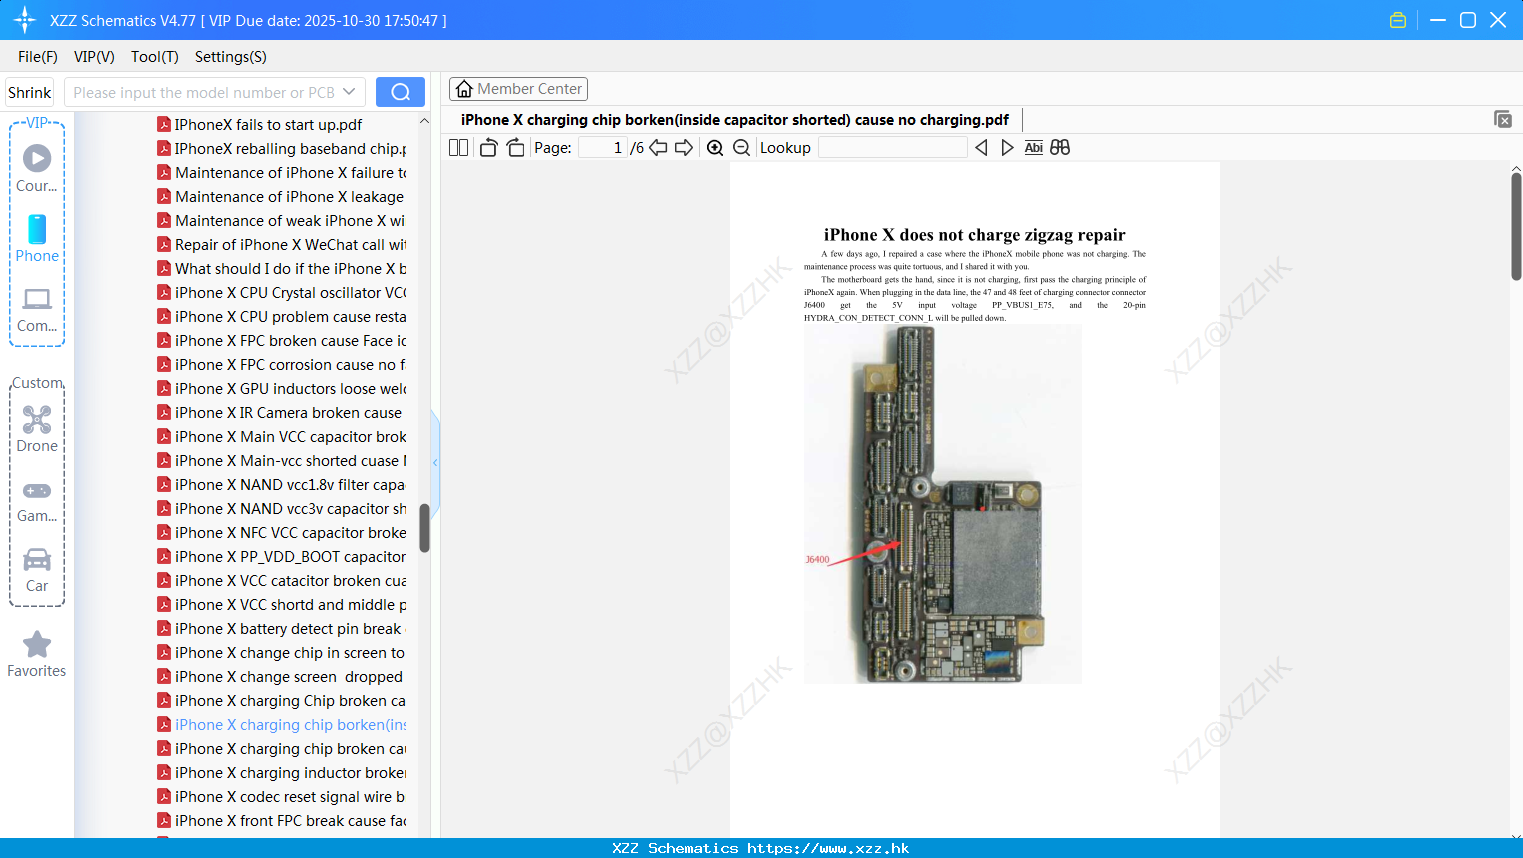Find next lookup match
Image resolution: width=1523 pixels, height=858 pixels.
click(x=1007, y=147)
